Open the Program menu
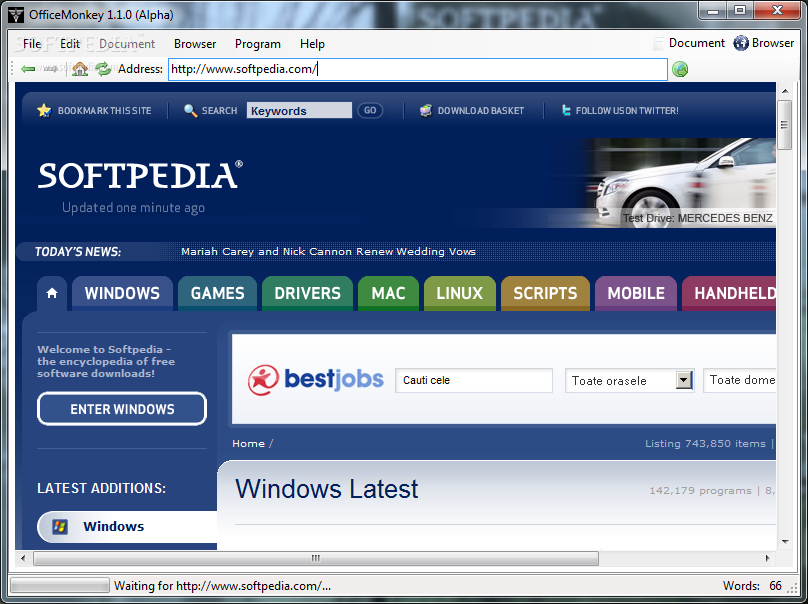 [258, 44]
